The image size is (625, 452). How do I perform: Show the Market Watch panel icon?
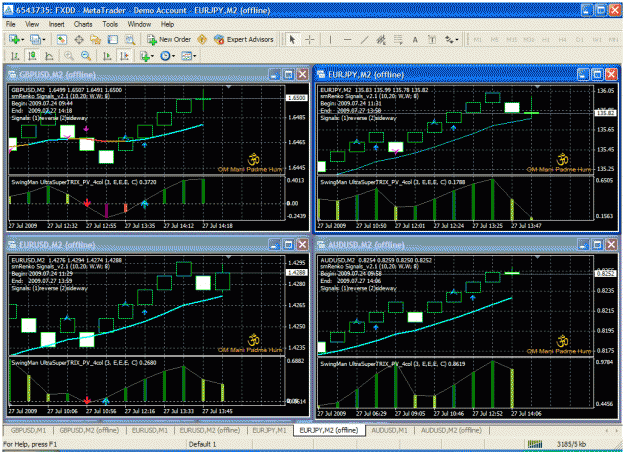[61, 39]
